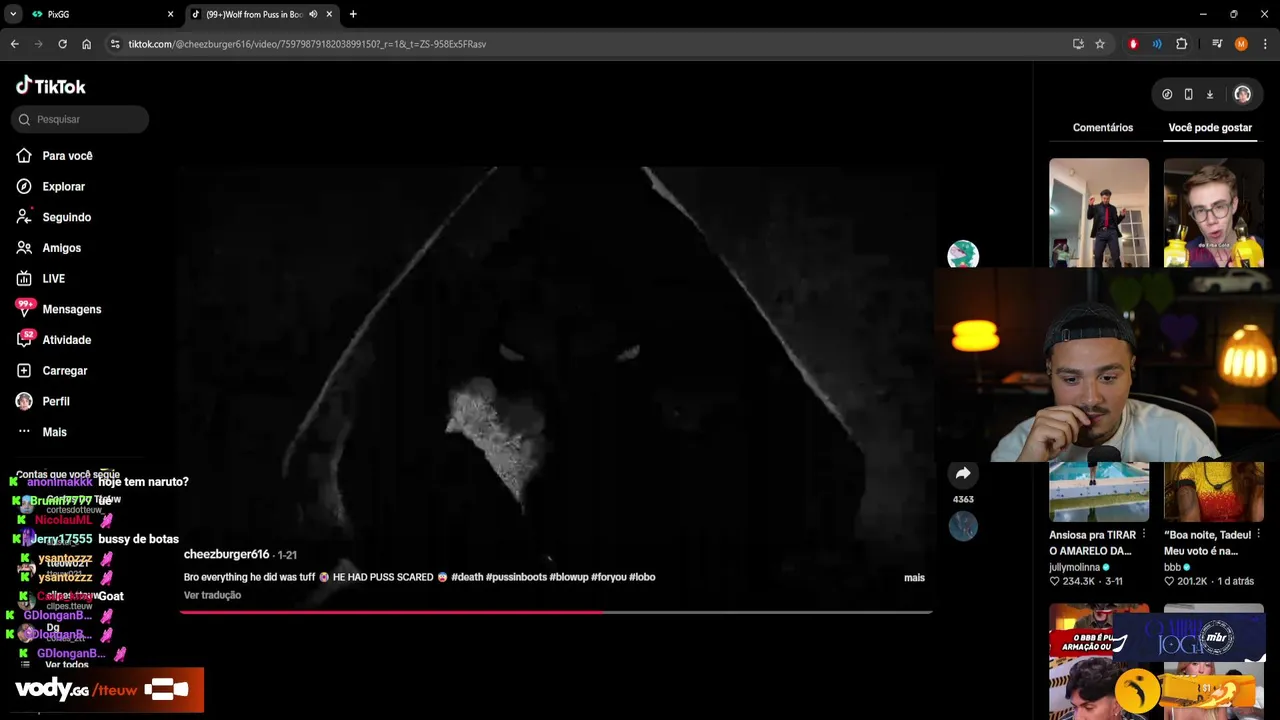Open the creator avatar beside the video
The height and width of the screenshot is (720, 1280).
963,254
